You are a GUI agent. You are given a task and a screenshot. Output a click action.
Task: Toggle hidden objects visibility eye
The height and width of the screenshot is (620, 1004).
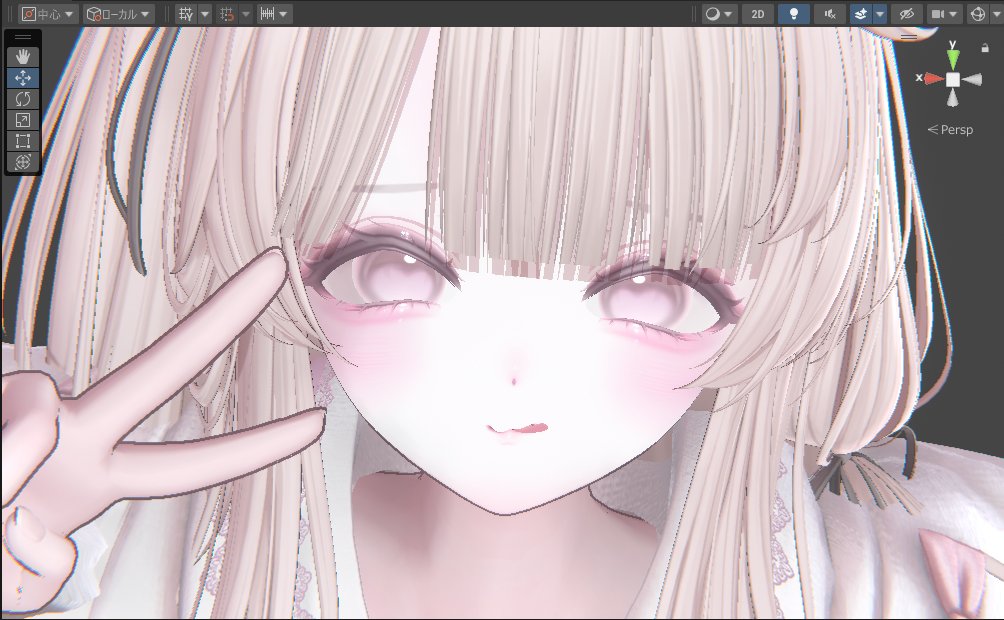(907, 13)
